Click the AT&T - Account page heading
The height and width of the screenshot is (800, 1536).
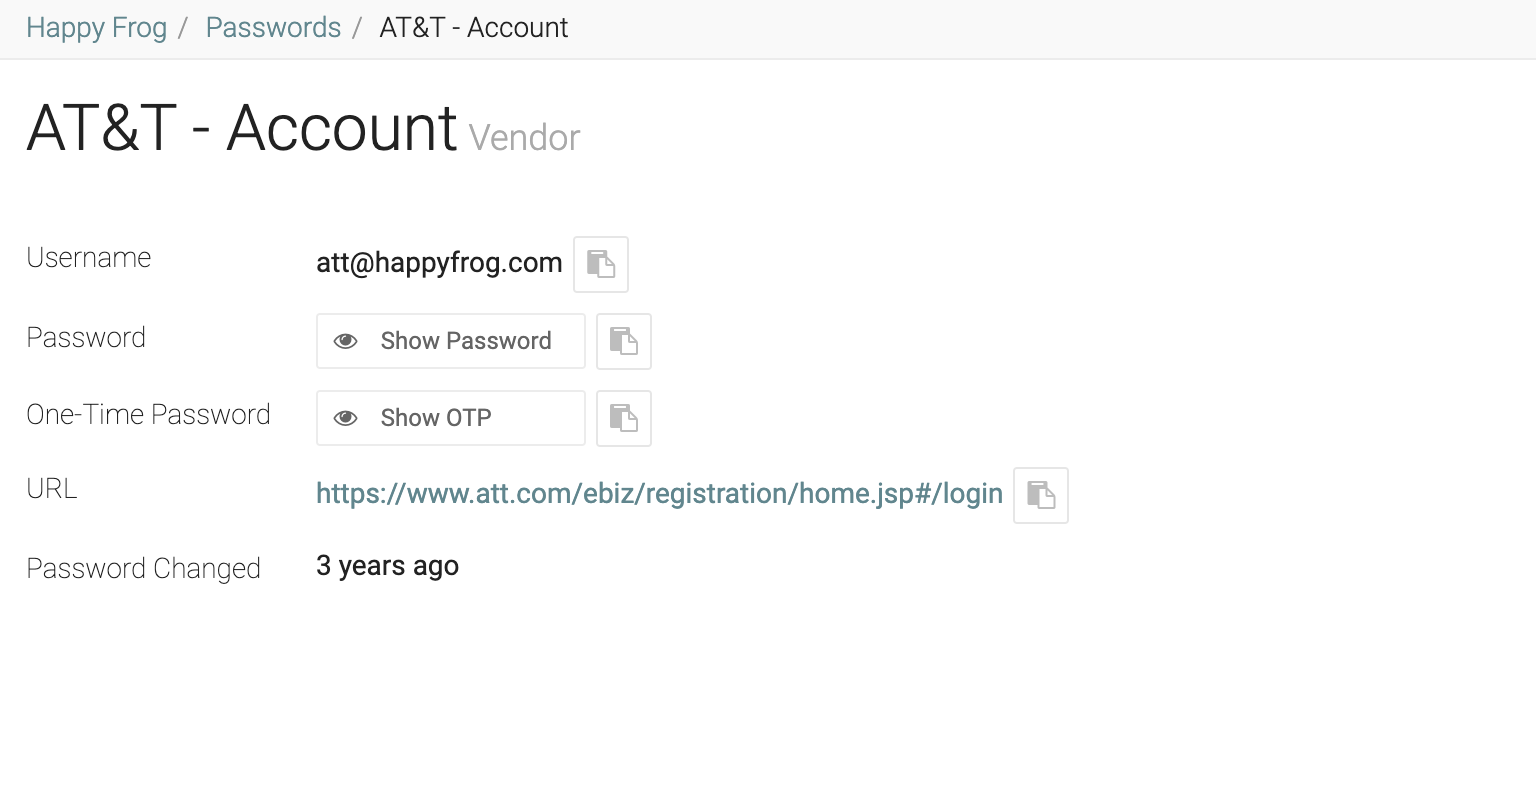(x=242, y=129)
